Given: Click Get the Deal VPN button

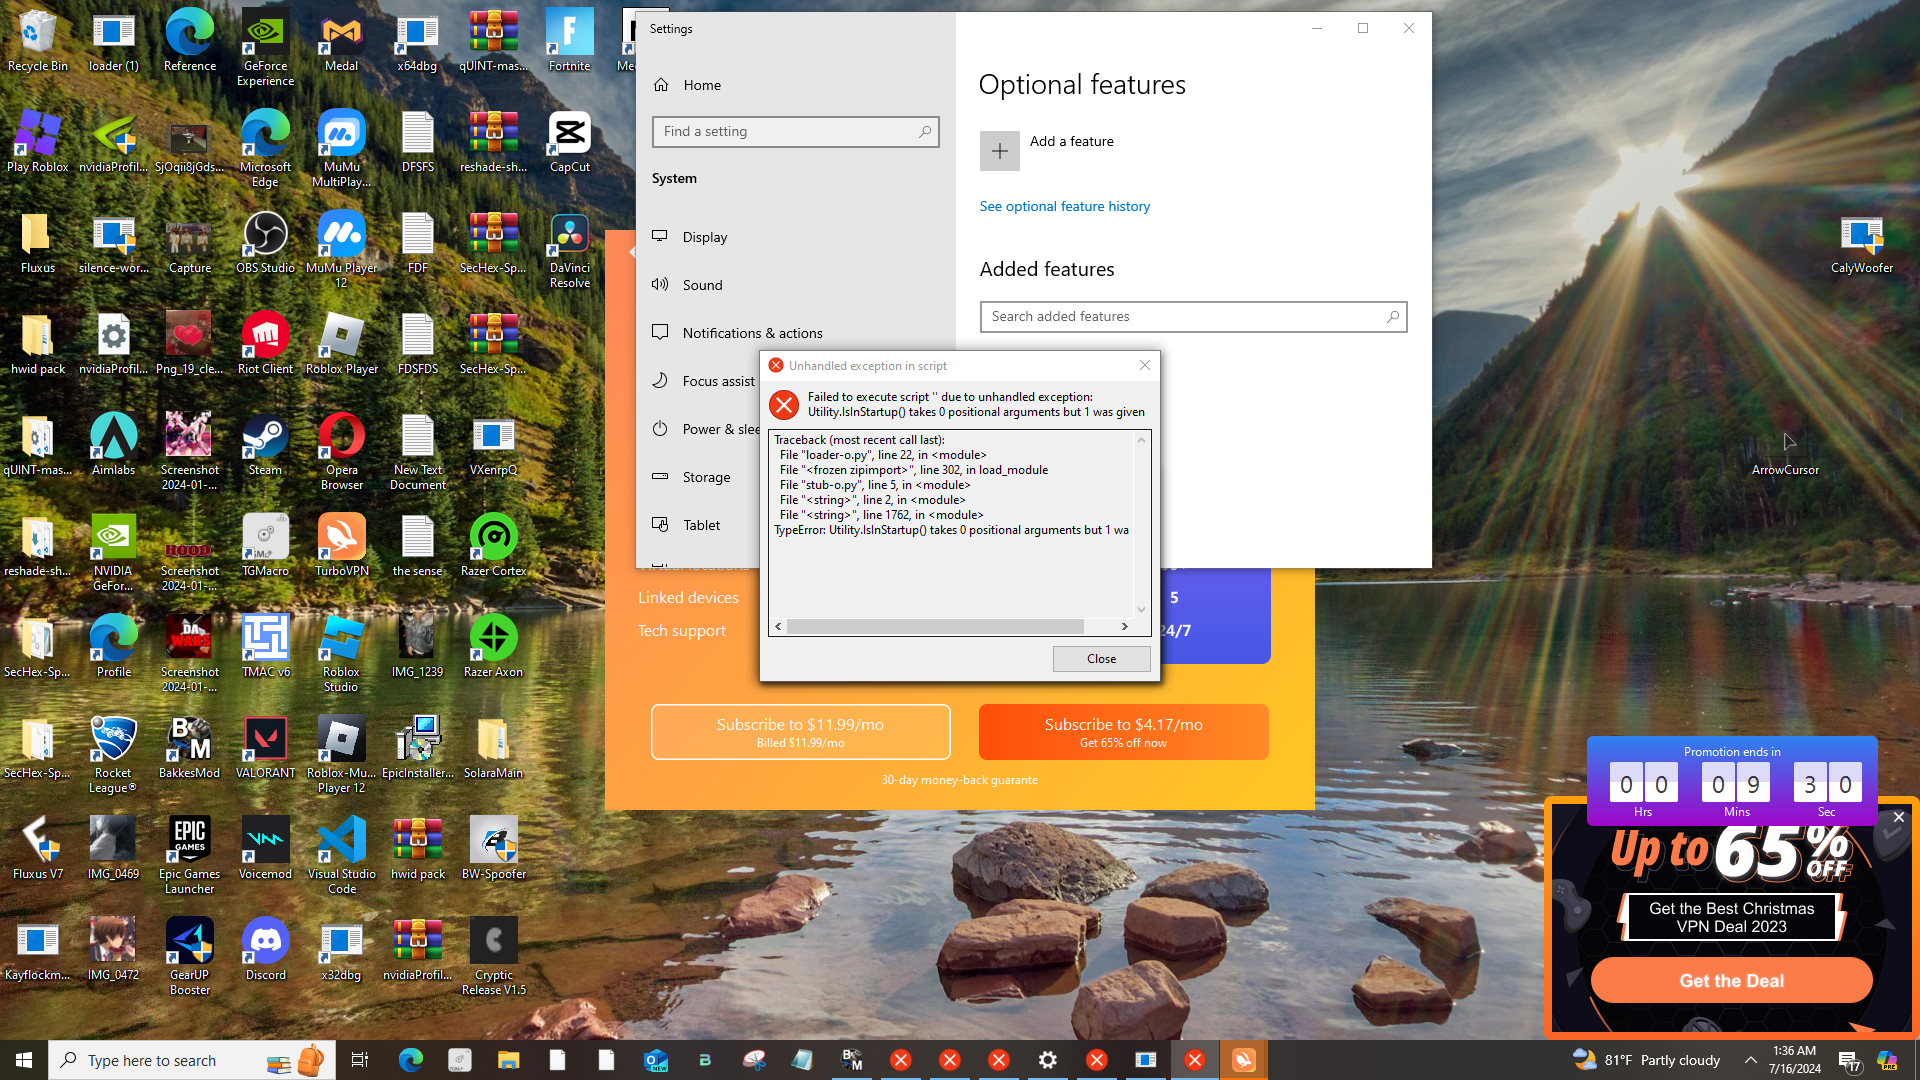Looking at the screenshot, I should pos(1731,980).
